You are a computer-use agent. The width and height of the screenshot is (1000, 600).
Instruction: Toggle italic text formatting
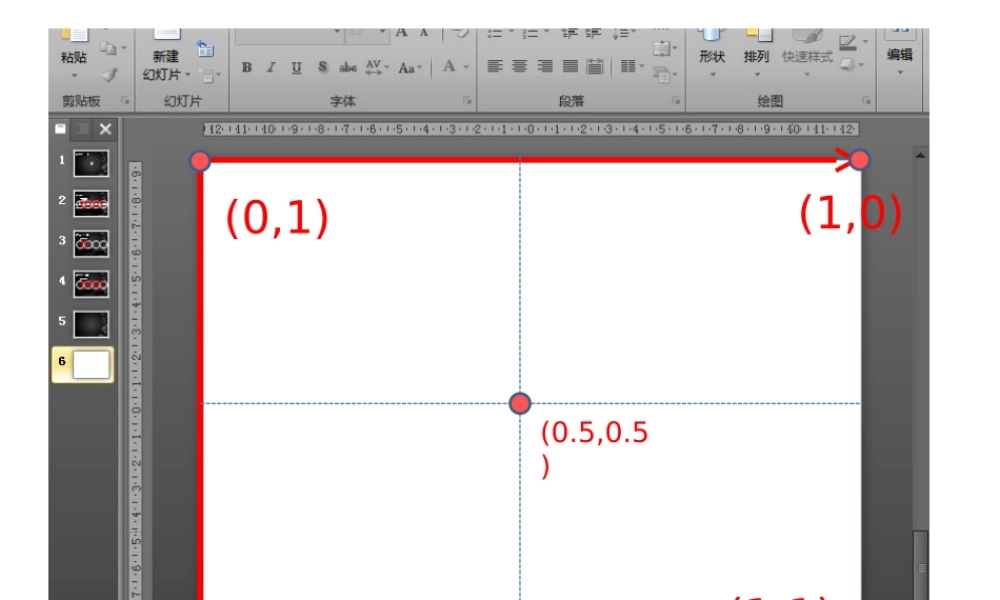270,68
